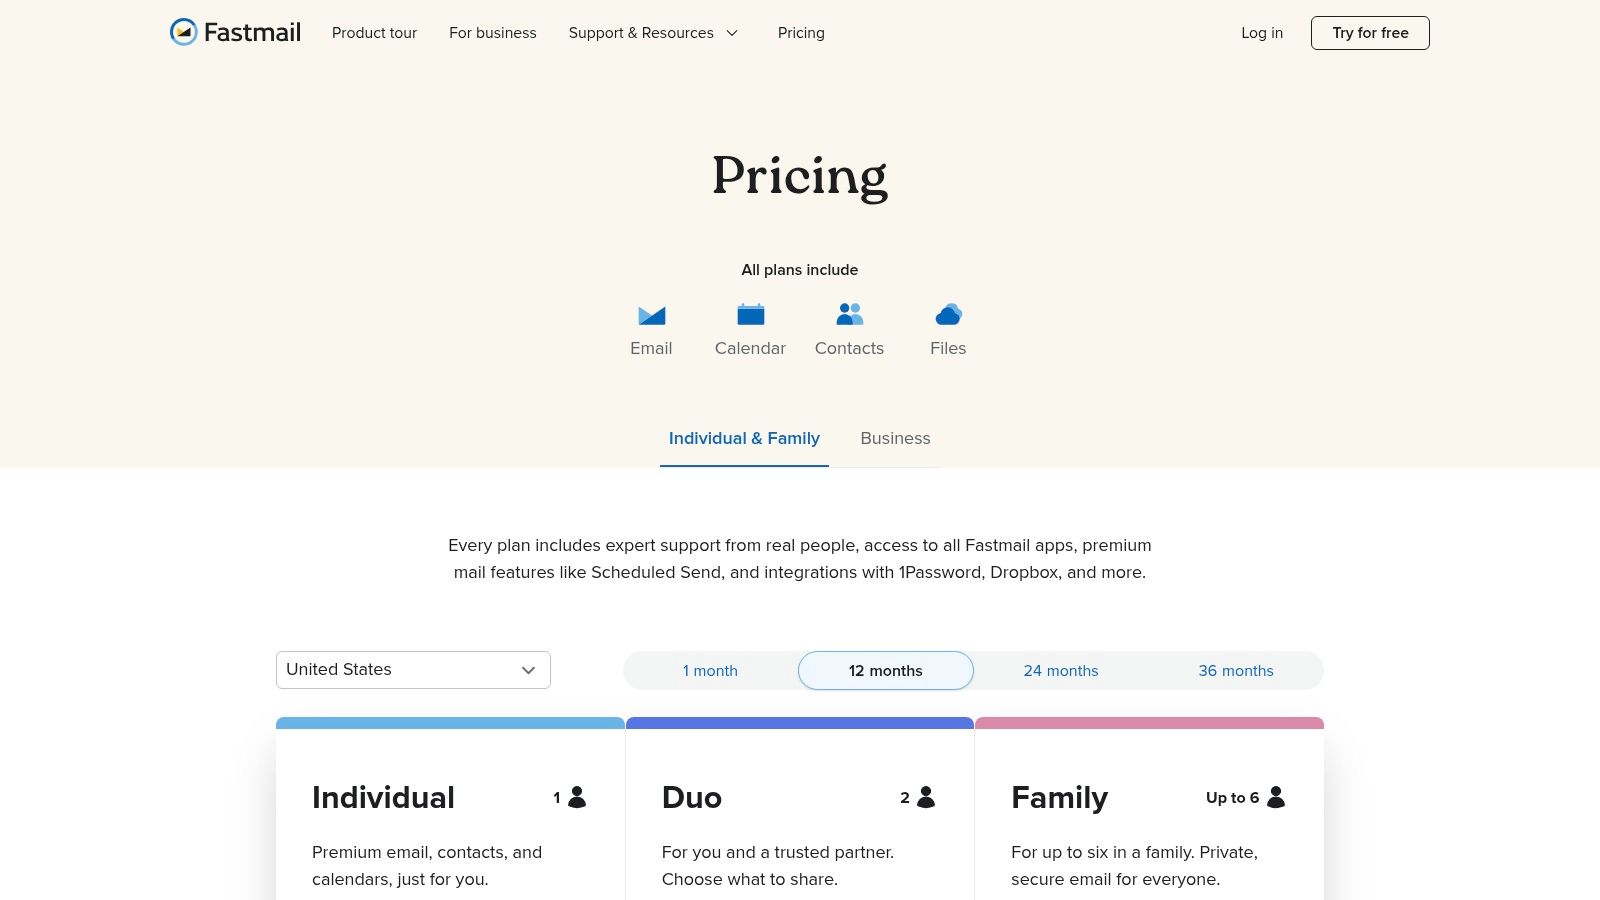Viewport: 1600px width, 900px height.
Task: Click the Duo plan person icon
Action: (x=926, y=797)
